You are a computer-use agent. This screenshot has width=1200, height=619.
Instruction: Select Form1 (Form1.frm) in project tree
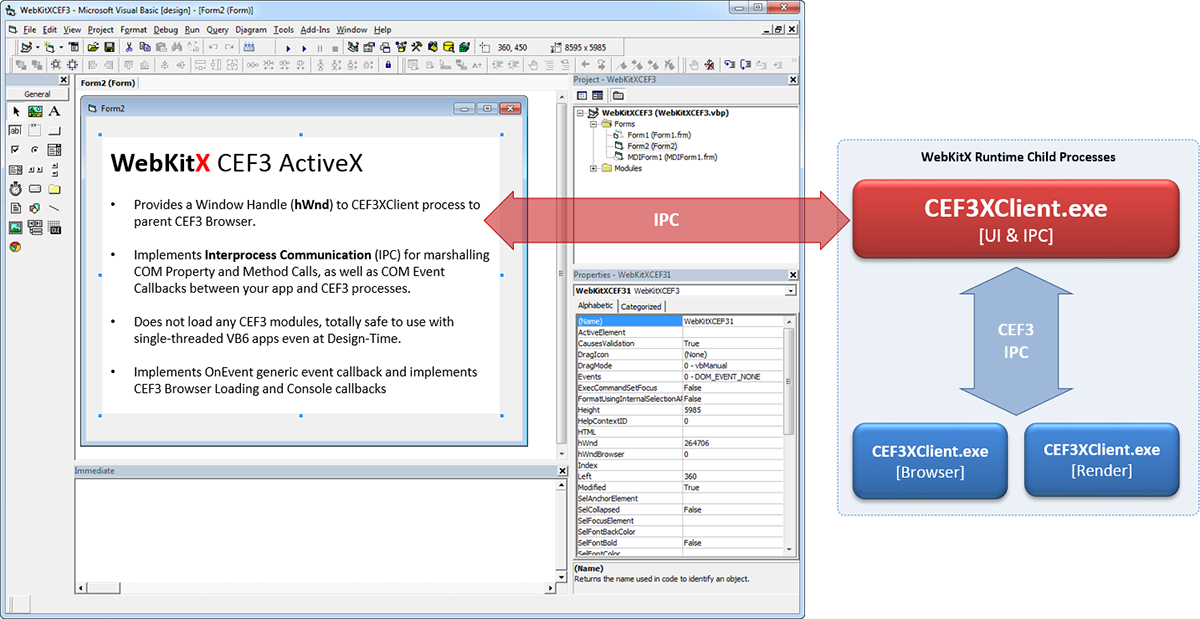click(x=658, y=135)
